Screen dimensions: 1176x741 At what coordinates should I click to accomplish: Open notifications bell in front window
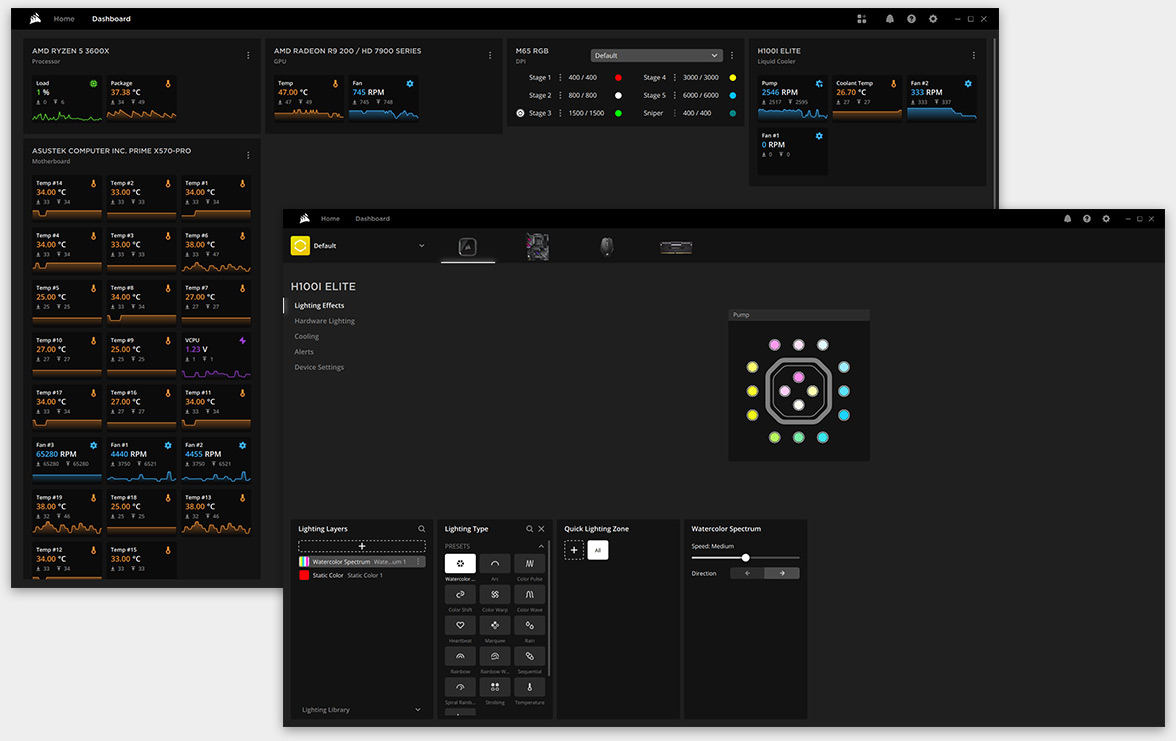[1067, 219]
